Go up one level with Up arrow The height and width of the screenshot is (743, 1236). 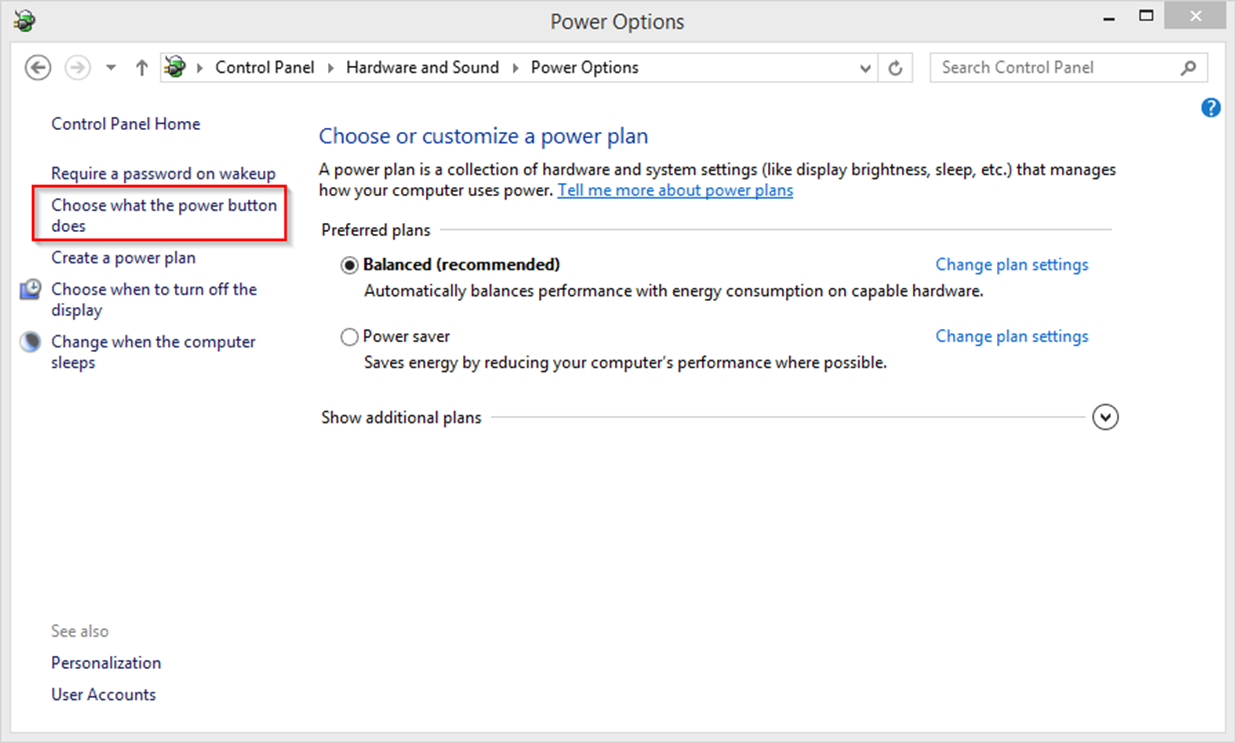(142, 68)
